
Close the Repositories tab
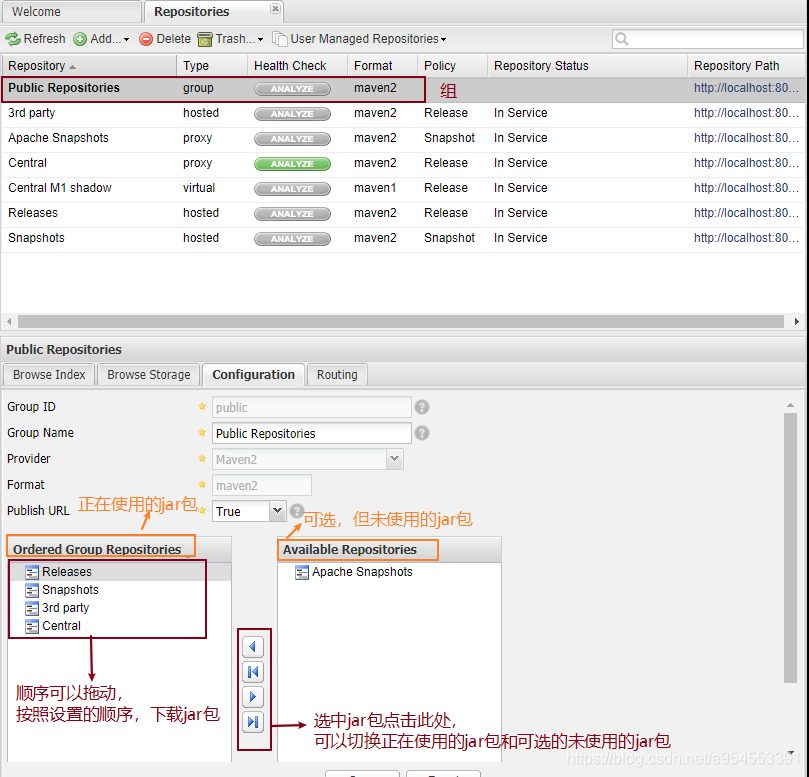[276, 8]
